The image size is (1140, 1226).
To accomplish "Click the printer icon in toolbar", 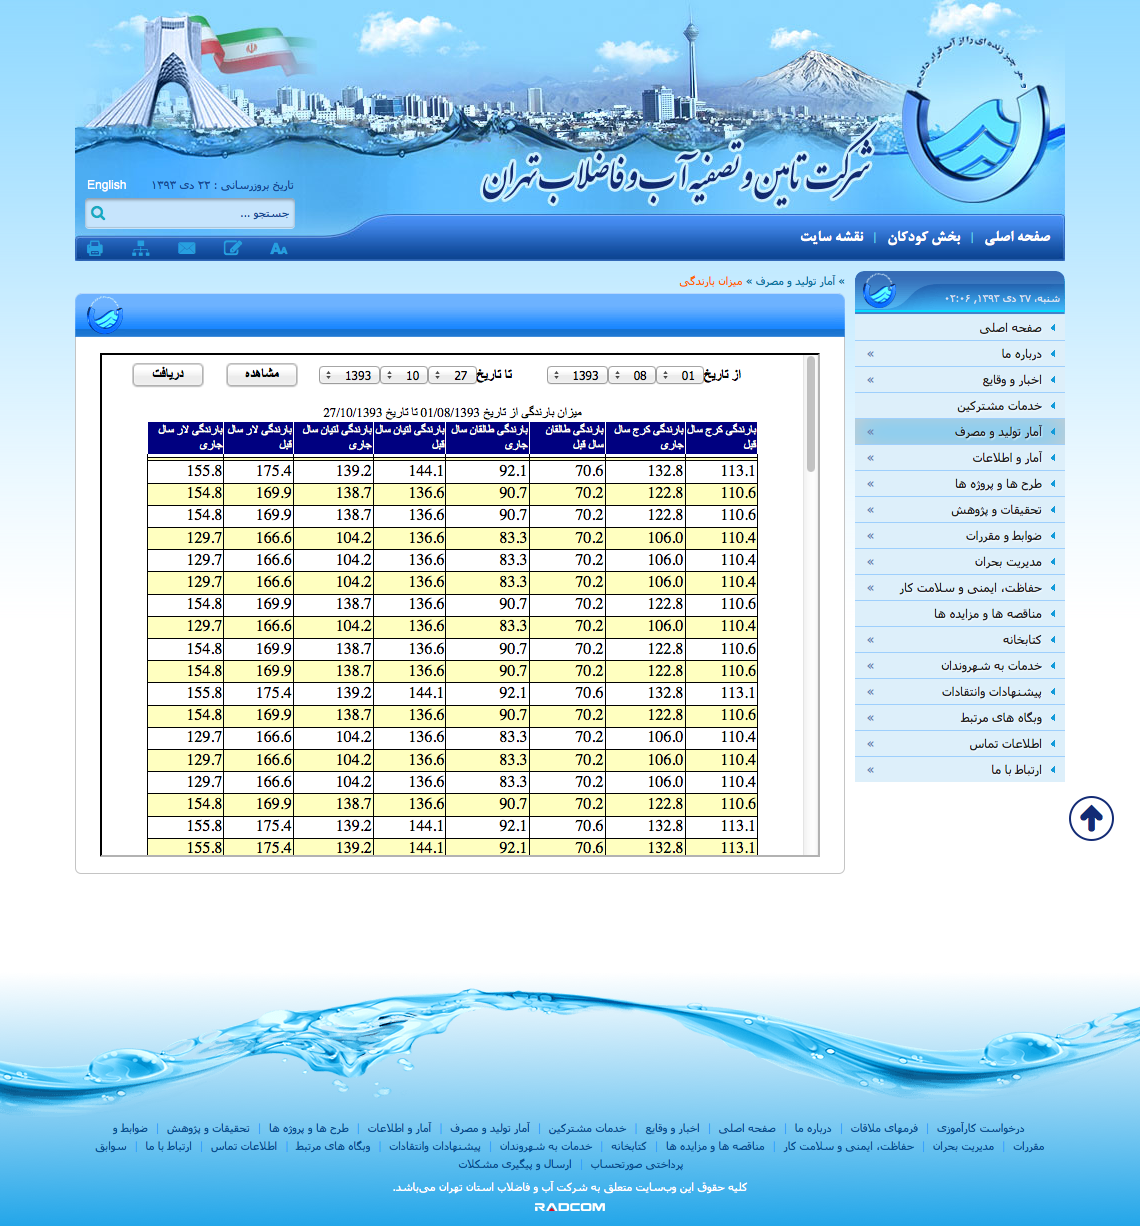I will [x=95, y=248].
